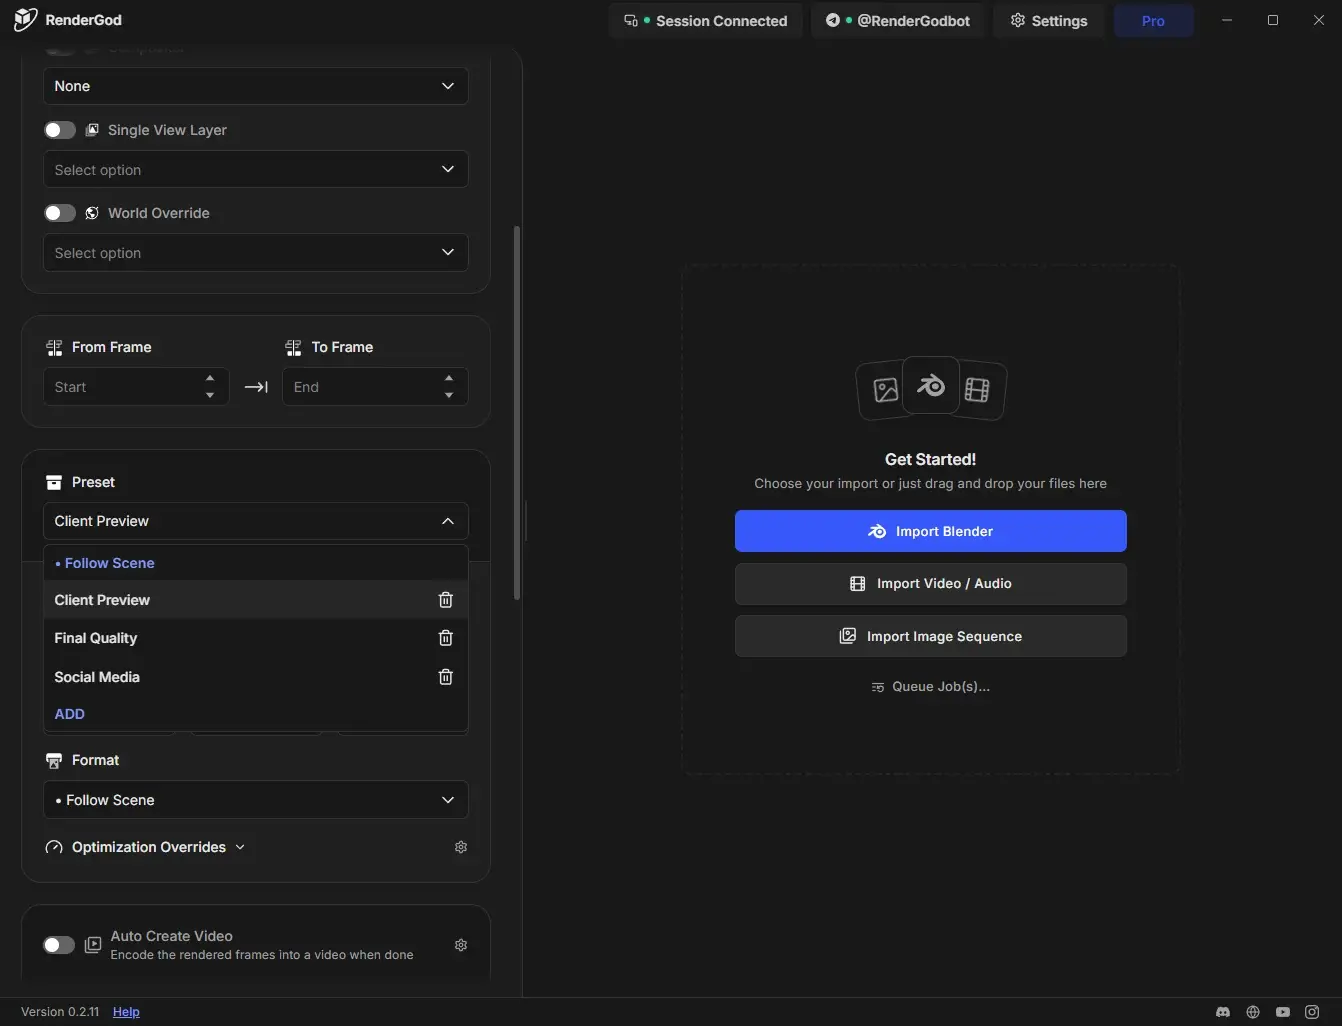Delete the Social Media preset
Viewport: 1342px width, 1026px height.
446,677
